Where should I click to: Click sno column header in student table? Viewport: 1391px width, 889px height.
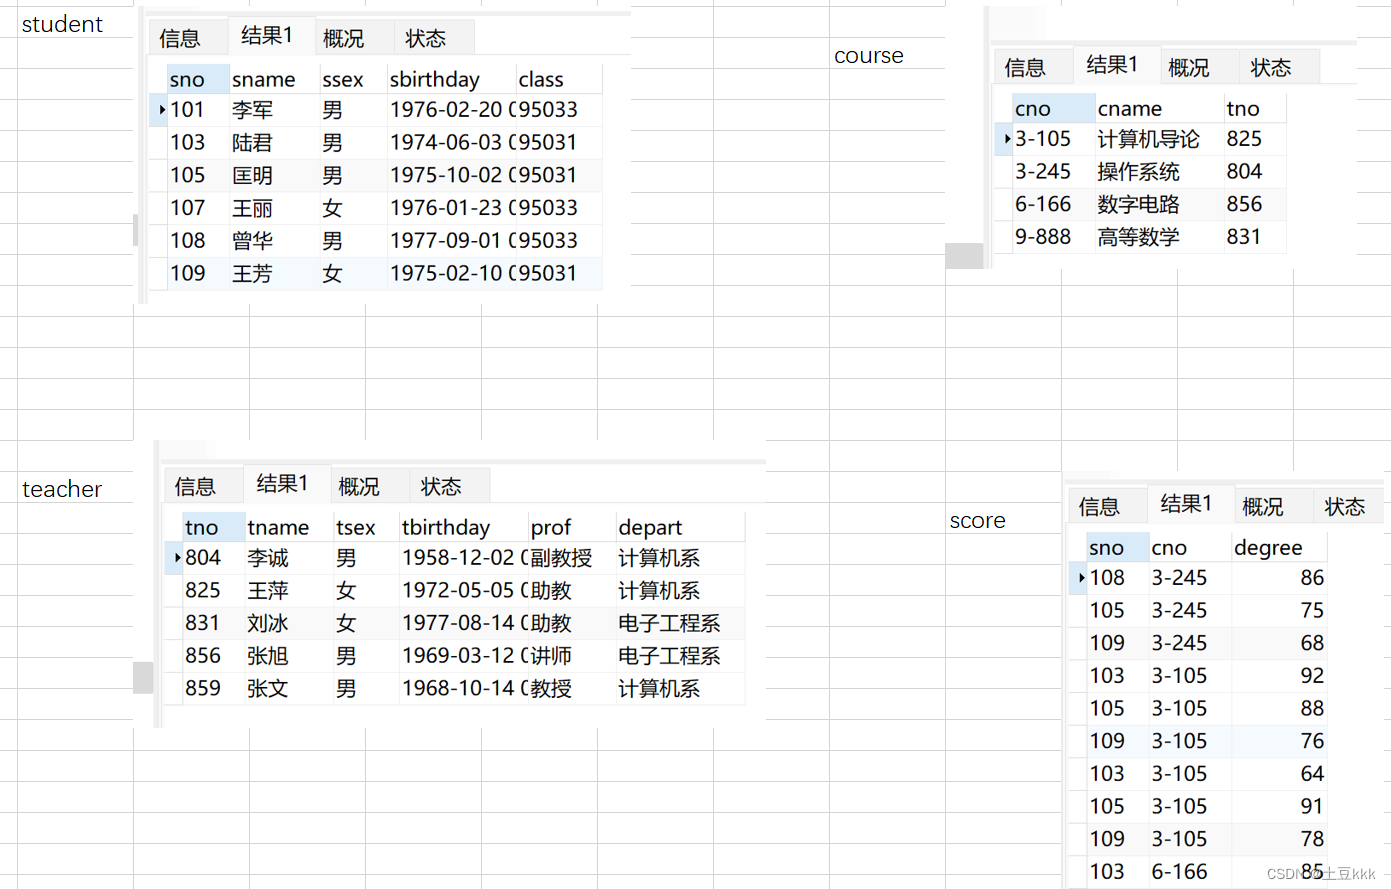(x=197, y=80)
